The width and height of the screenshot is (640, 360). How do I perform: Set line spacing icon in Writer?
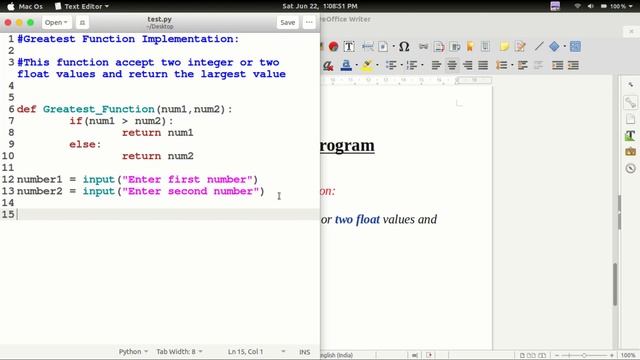(502, 65)
